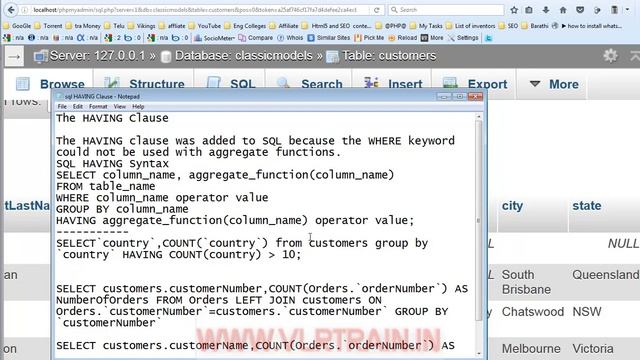Open the site identity info icon

[x=25, y=10]
